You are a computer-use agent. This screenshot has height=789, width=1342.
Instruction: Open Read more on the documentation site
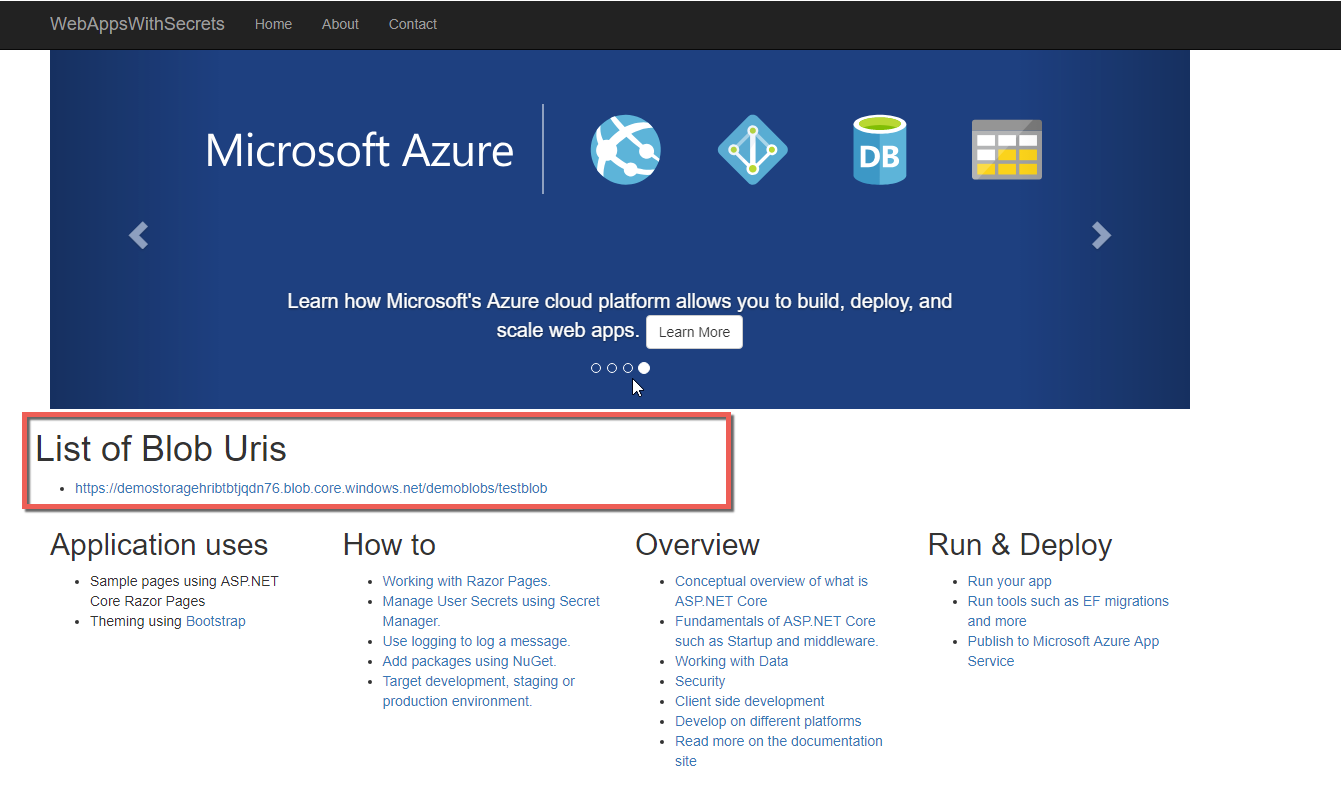pyautogui.click(x=779, y=751)
